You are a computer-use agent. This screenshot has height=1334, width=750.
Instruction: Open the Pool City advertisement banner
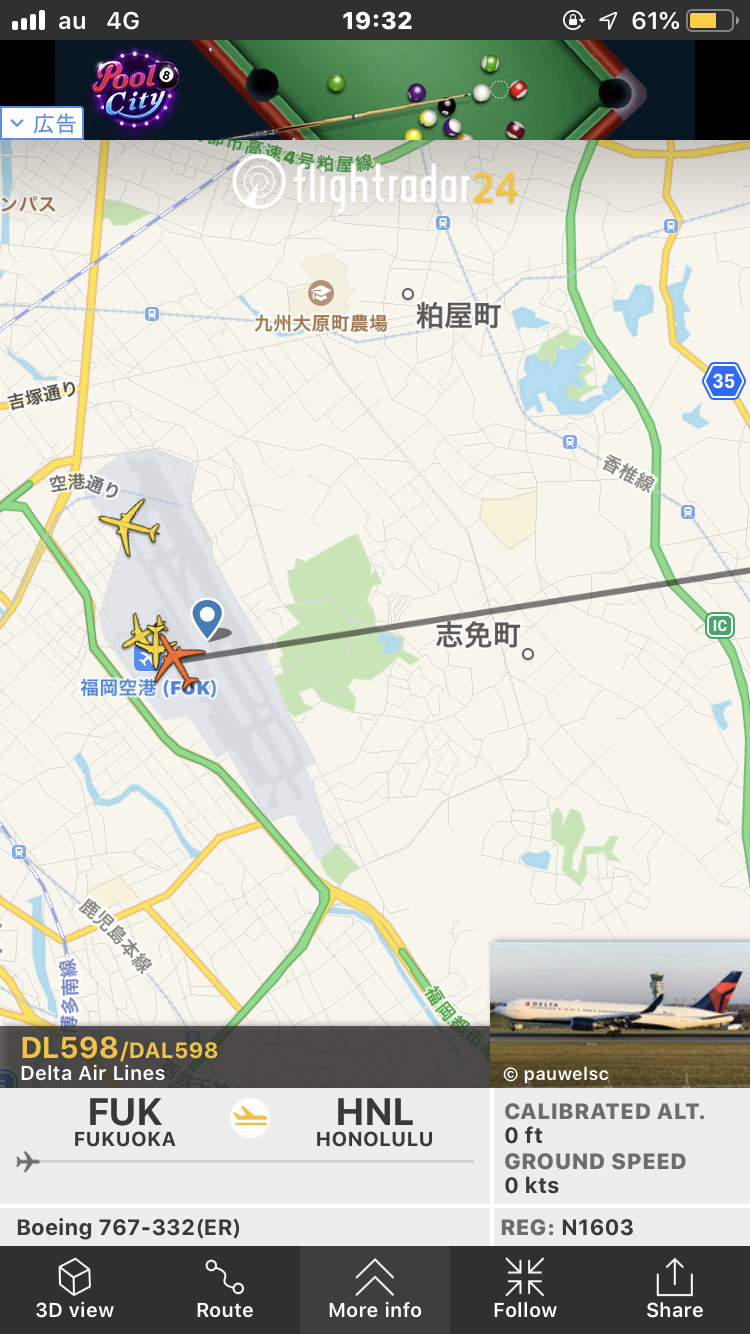point(375,90)
